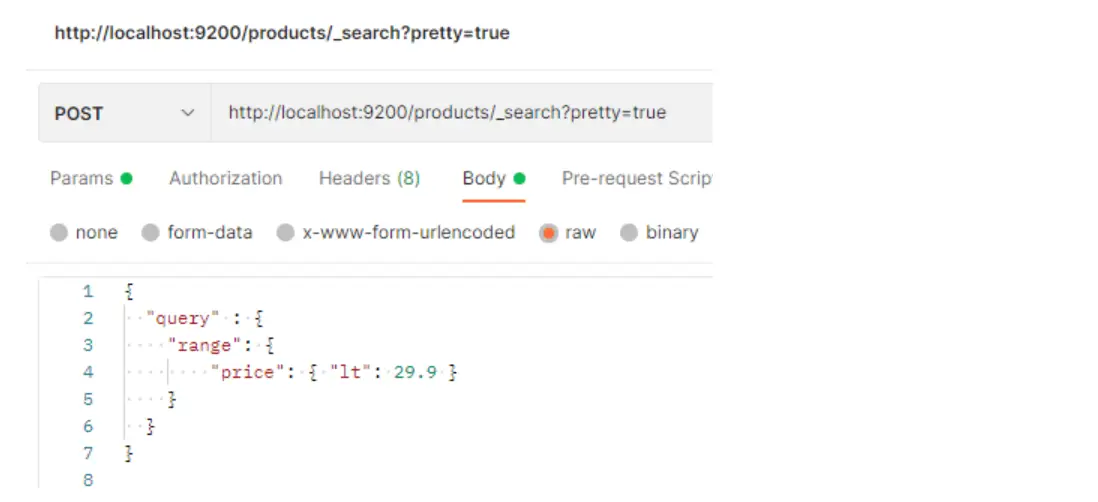Click the request title URL at top
The height and width of the screenshot is (502, 1098).
point(281,33)
